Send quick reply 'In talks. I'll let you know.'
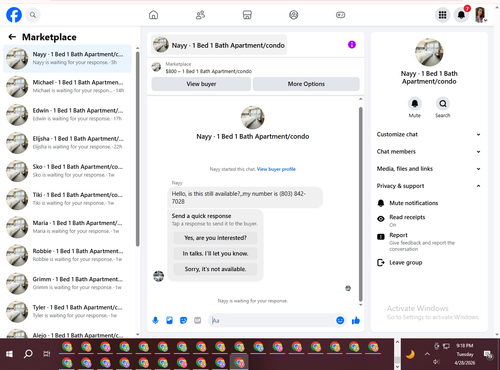The height and width of the screenshot is (370, 500). pos(215,254)
